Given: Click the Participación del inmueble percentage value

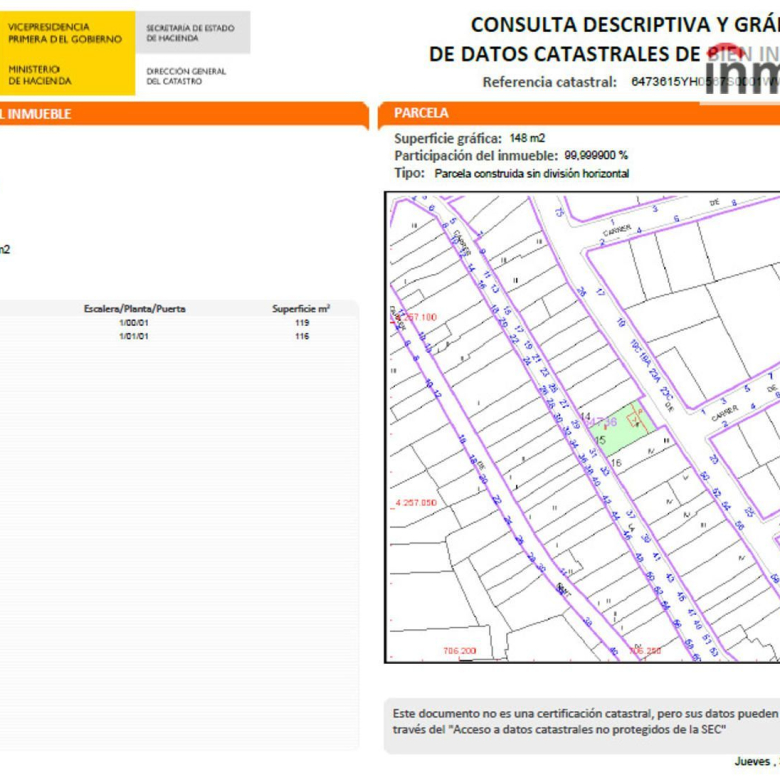Looking at the screenshot, I should (x=596, y=156).
